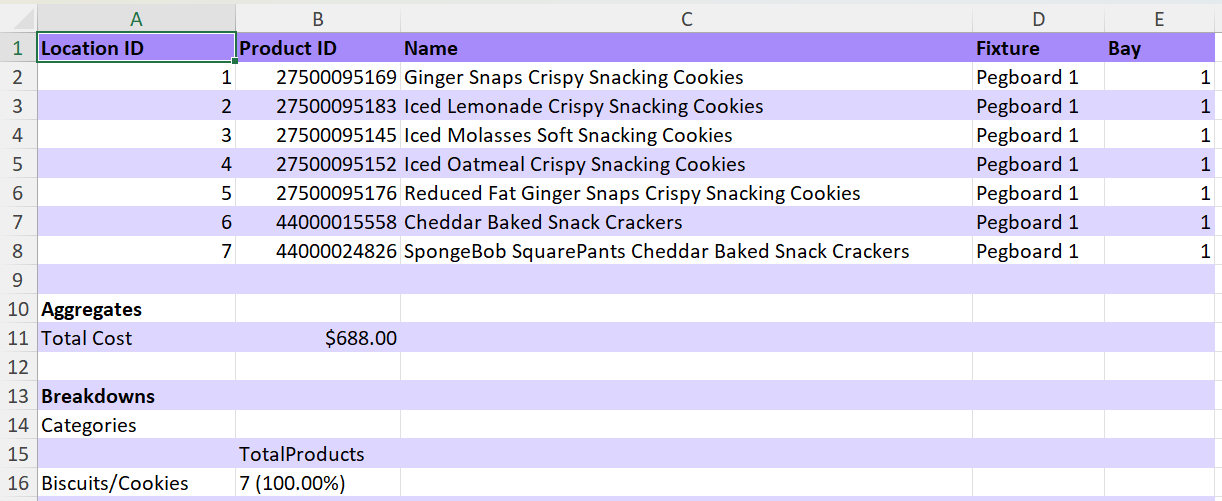This screenshot has width=1222, height=501.
Task: Click the Product ID header cell
Action: pos(318,48)
